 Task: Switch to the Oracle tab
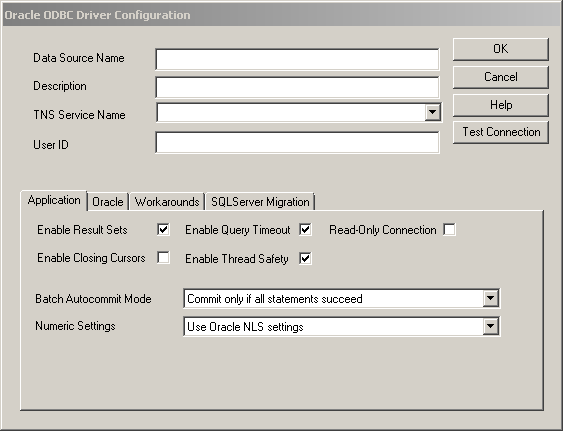click(x=108, y=201)
